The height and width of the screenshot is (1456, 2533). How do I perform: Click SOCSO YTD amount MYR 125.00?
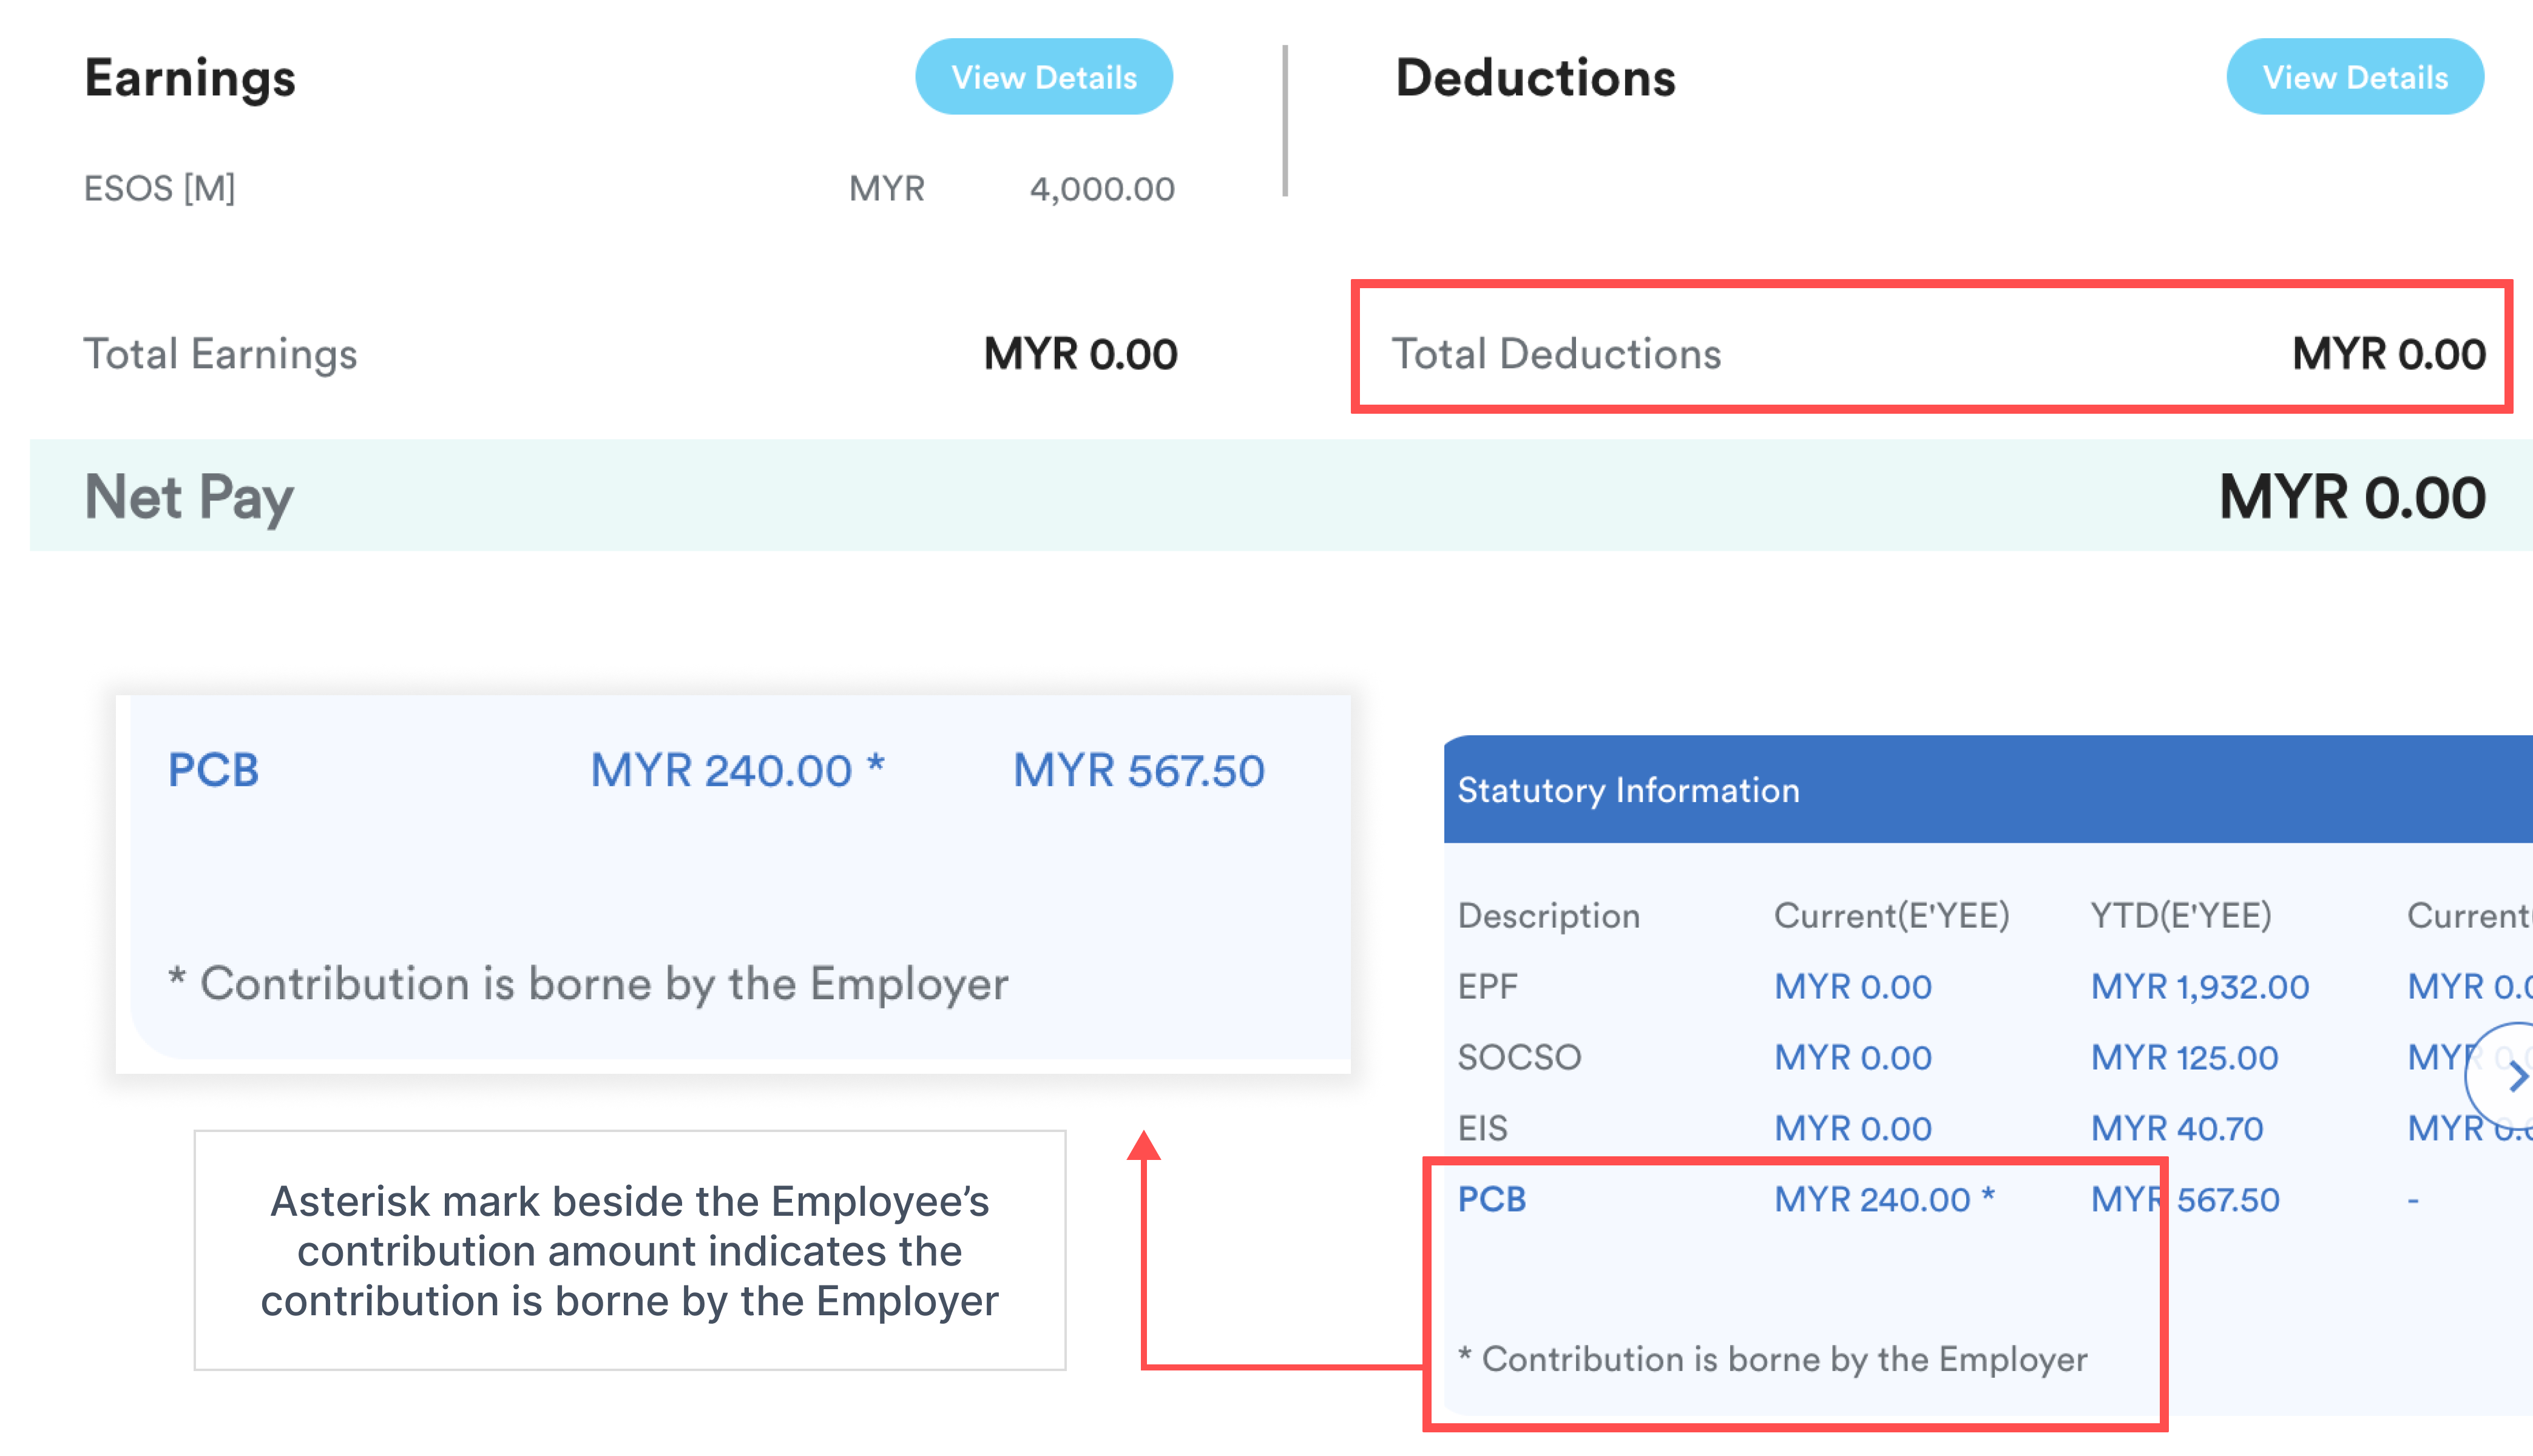(x=2184, y=1058)
